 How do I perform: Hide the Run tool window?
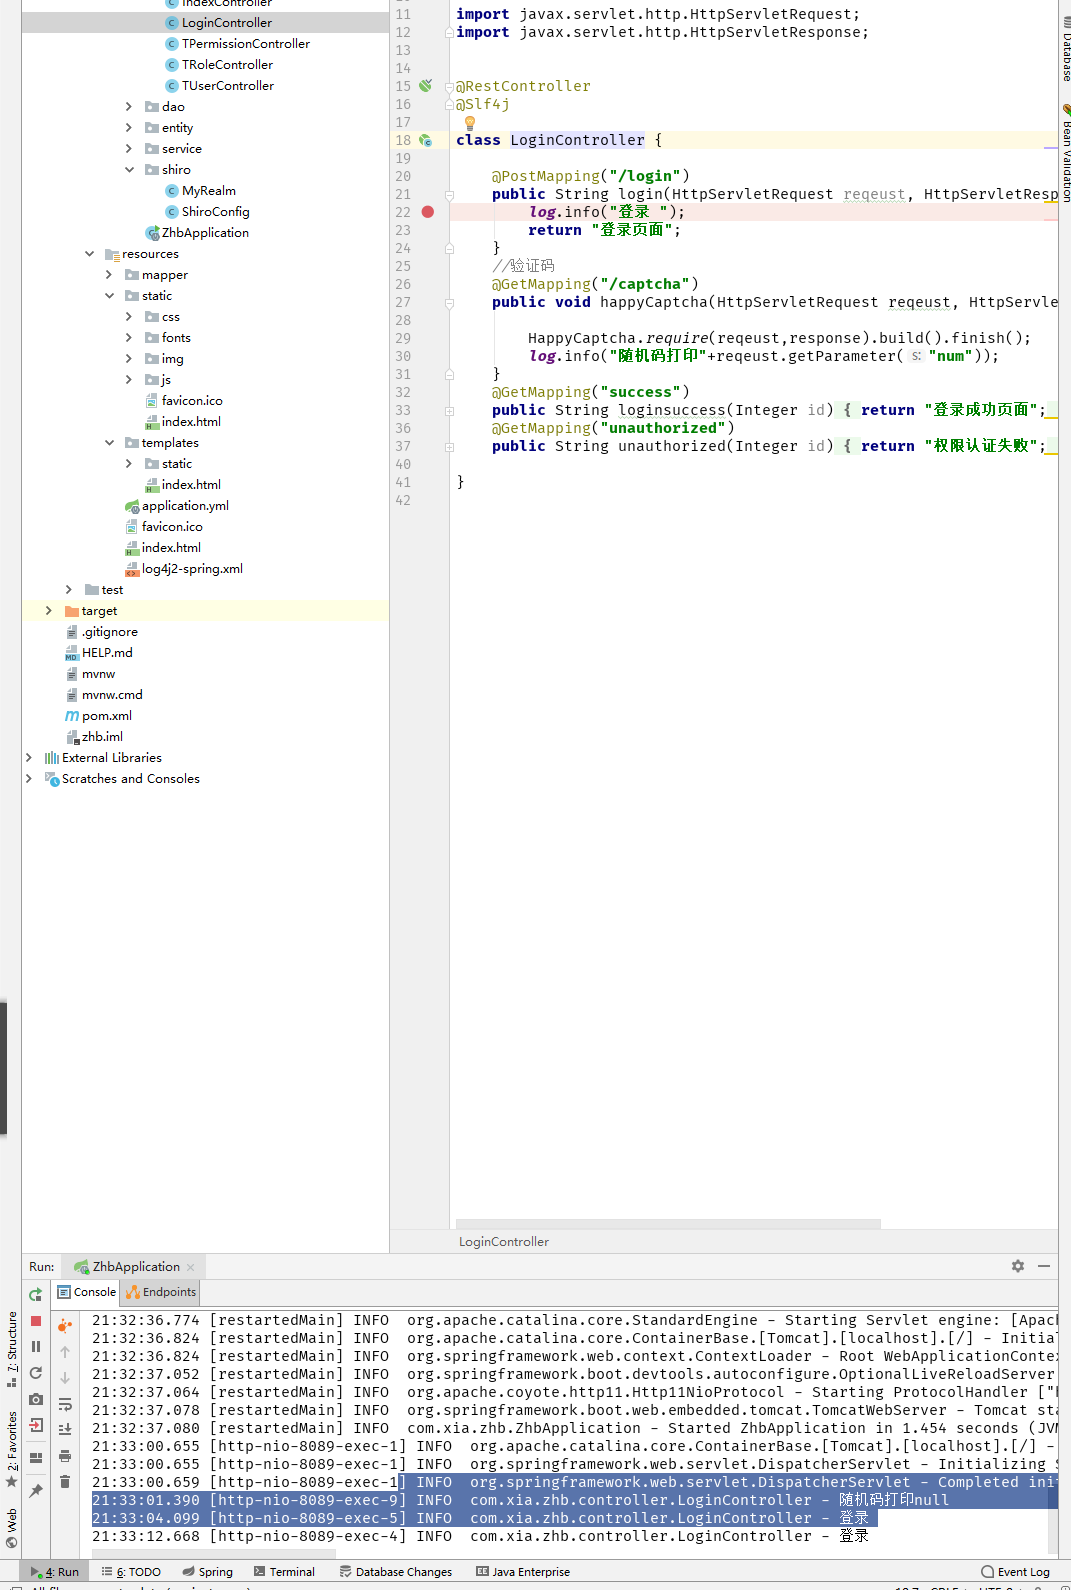(x=1044, y=1266)
